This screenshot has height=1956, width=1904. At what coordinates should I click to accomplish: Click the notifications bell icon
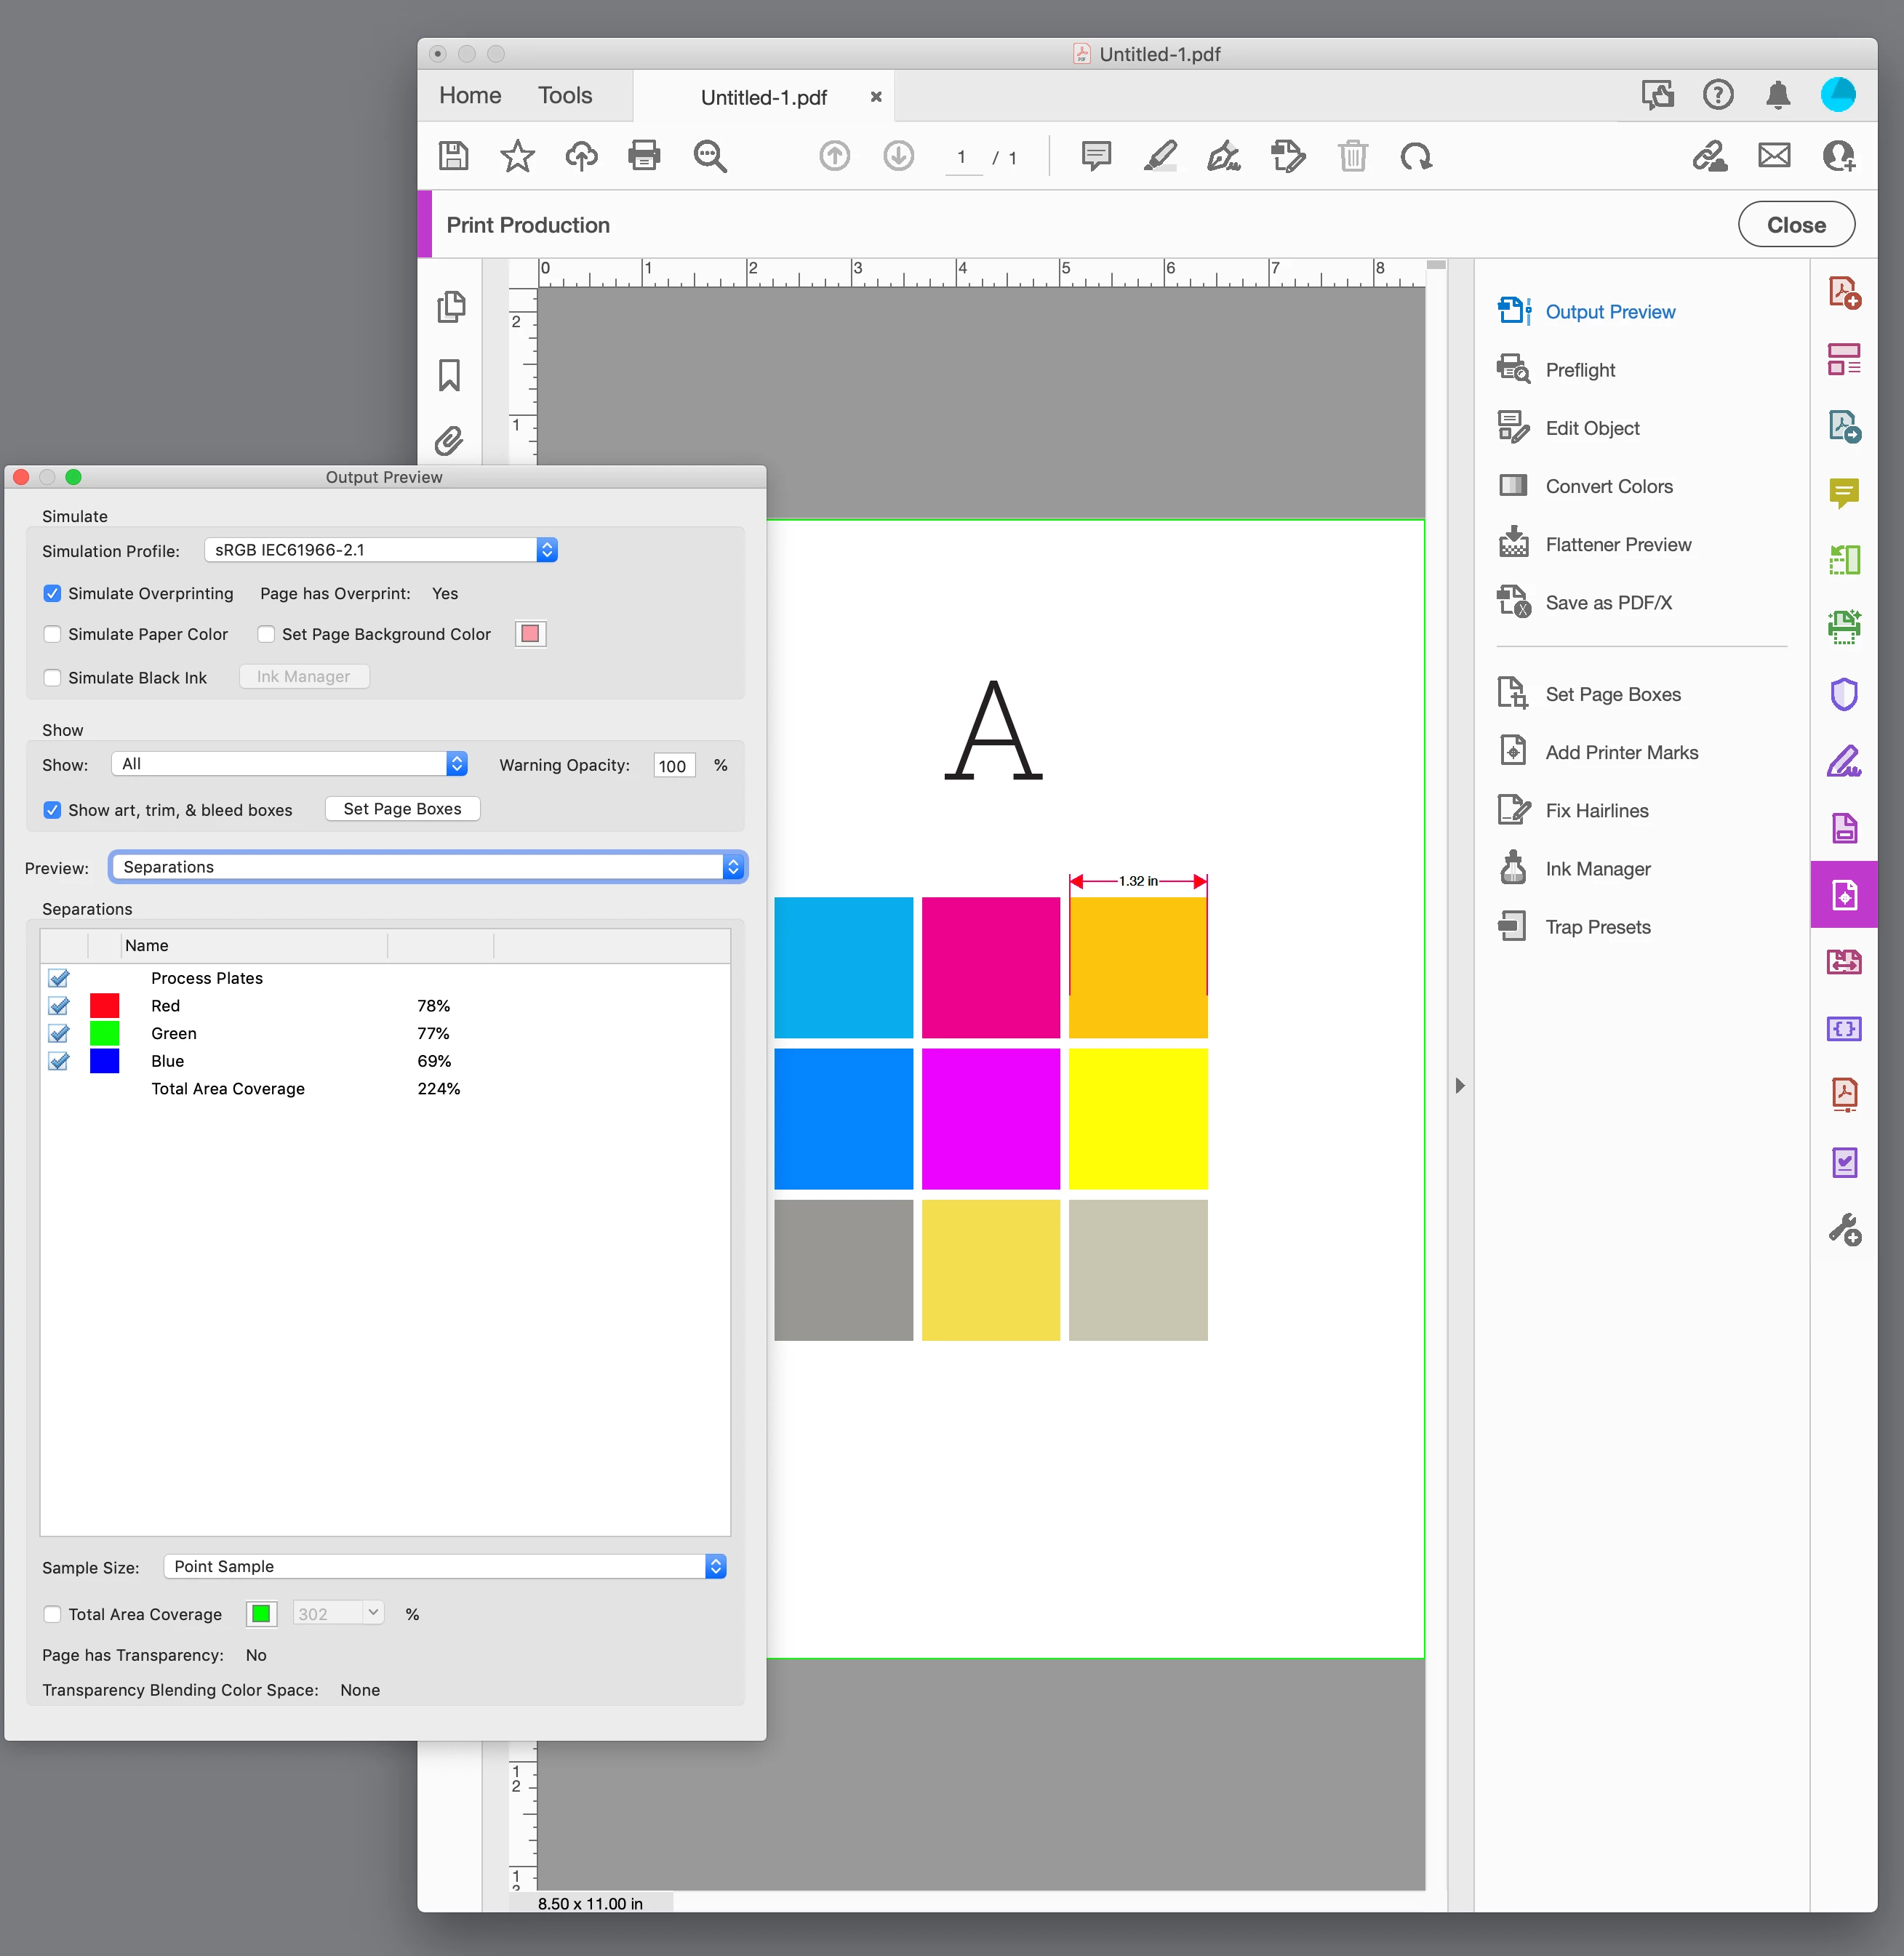[x=1777, y=96]
